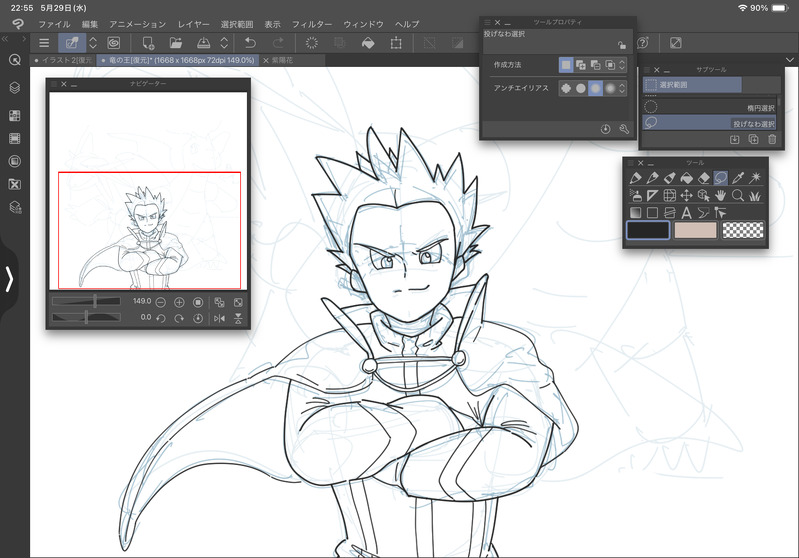This screenshot has width=799, height=558.
Task: Expand anti-aliasing options stepper arrows
Action: click(x=622, y=88)
